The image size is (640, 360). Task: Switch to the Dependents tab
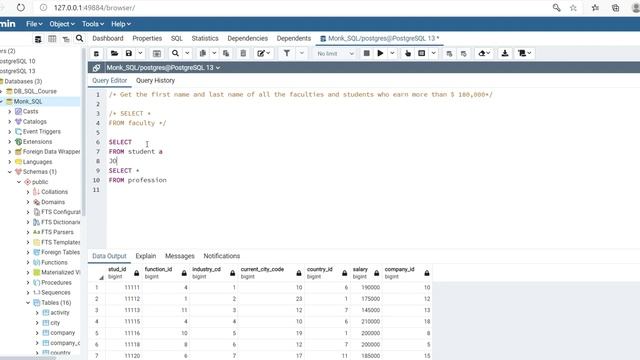pyautogui.click(x=293, y=38)
